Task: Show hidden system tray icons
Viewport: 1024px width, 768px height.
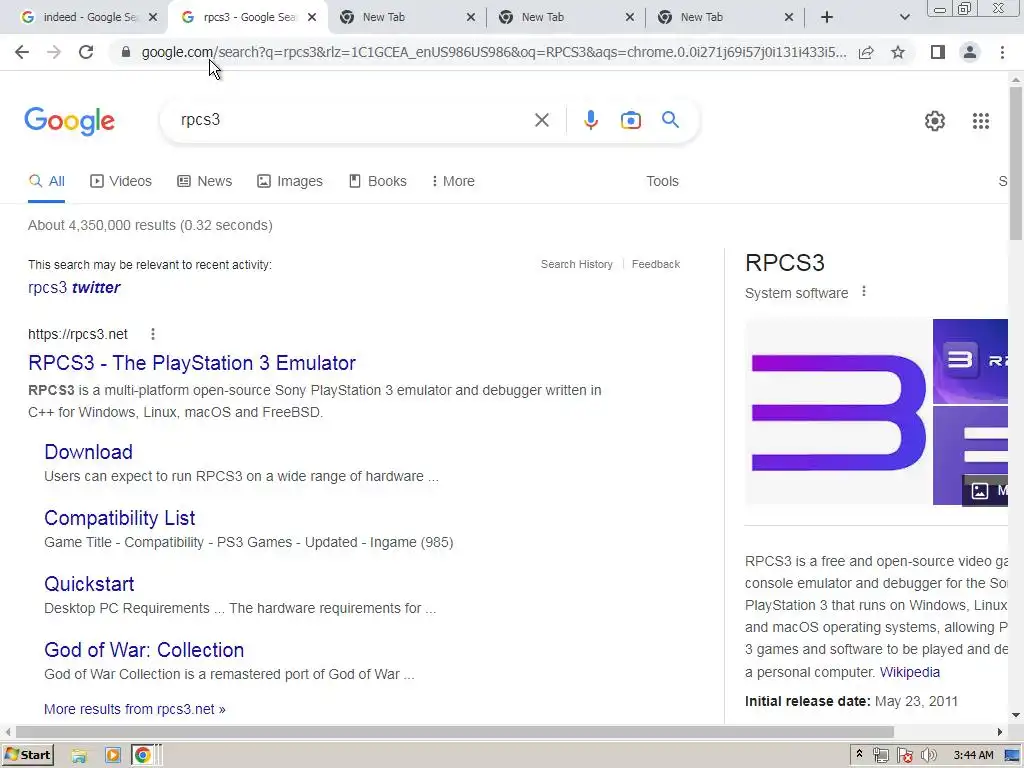Action: pyautogui.click(x=859, y=754)
